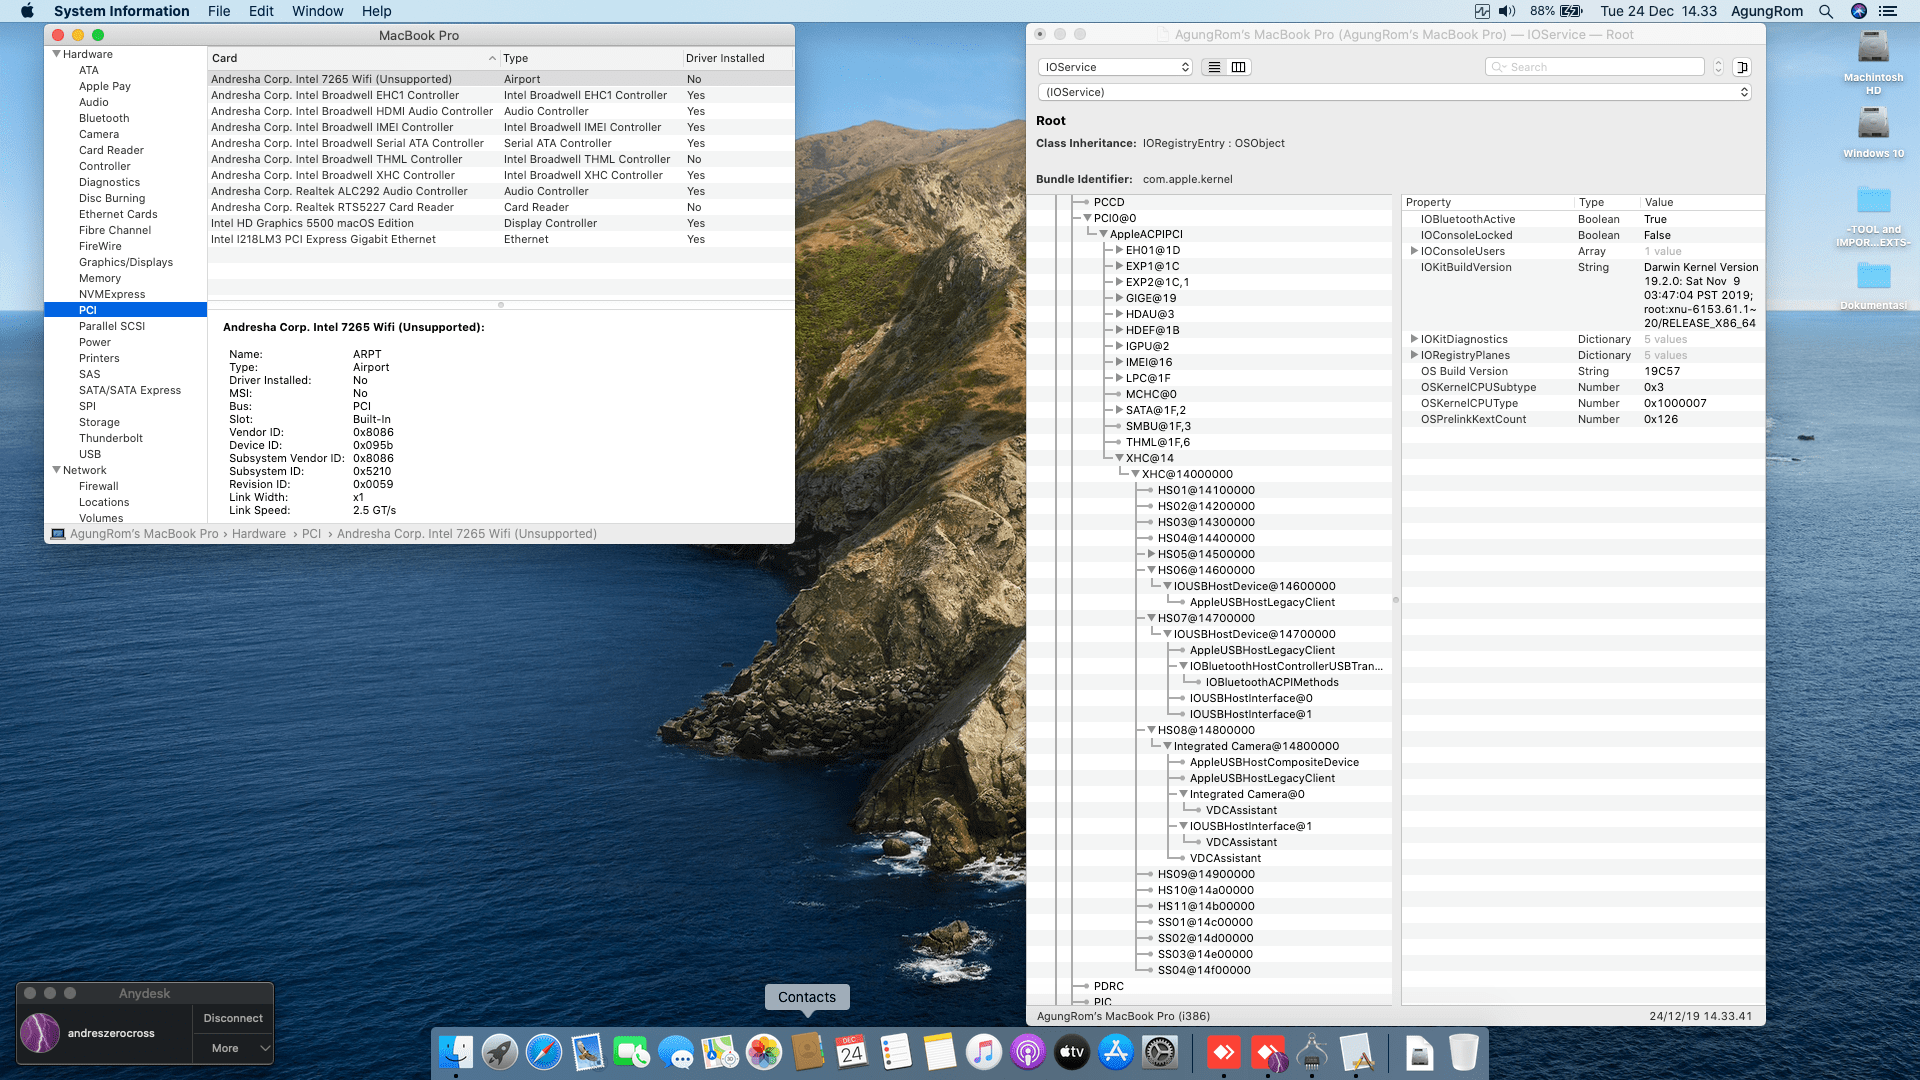
Task: Switch registry explorer to column view
Action: click(x=1238, y=67)
